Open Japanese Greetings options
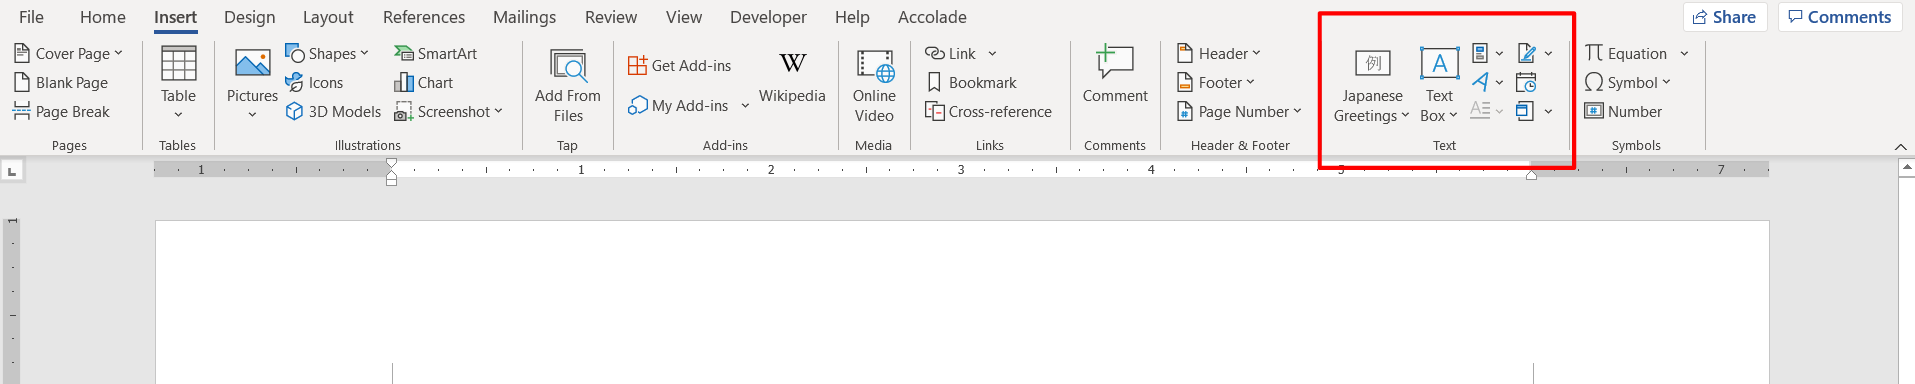Viewport: 1915px width, 384px height. pos(1372,86)
